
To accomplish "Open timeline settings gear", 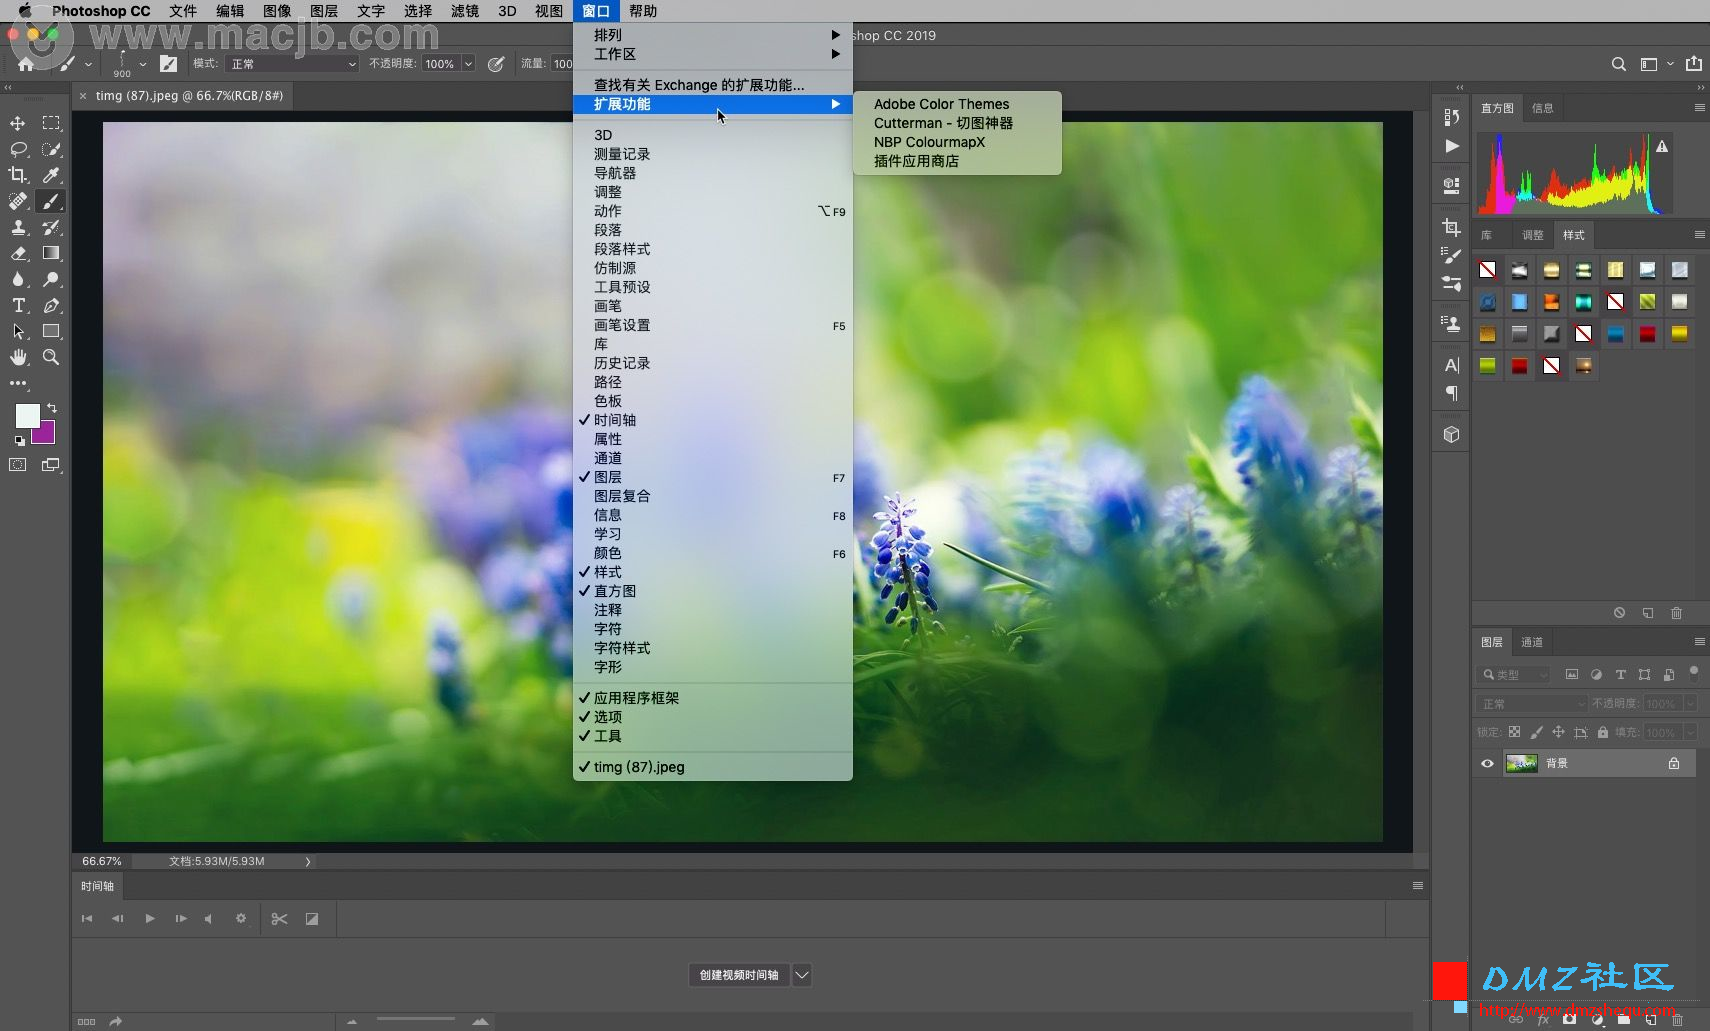I will (x=241, y=918).
